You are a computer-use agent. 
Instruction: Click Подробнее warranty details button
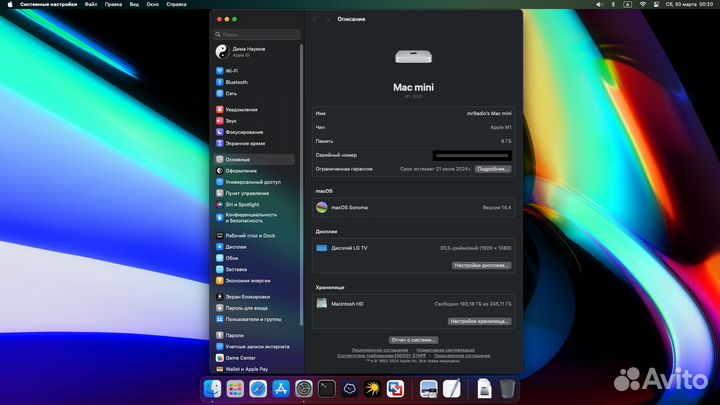click(493, 169)
